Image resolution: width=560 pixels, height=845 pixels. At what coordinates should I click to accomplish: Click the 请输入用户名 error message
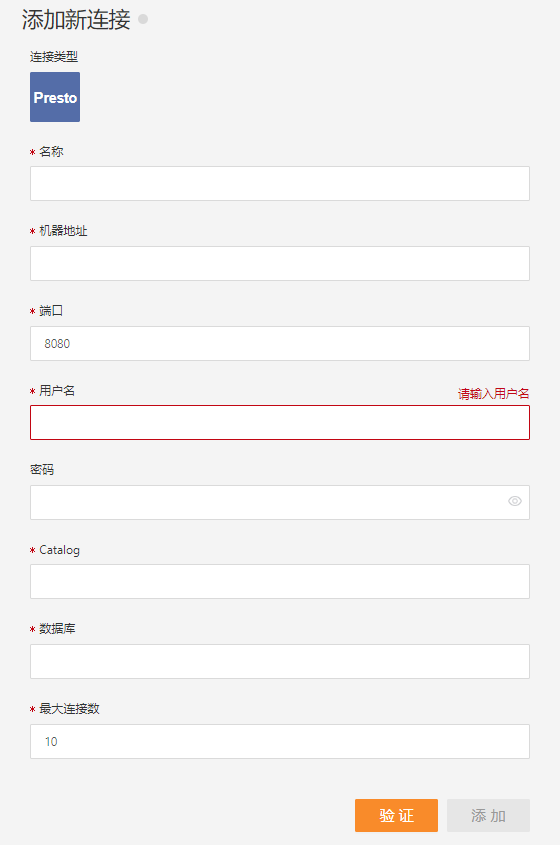pyautogui.click(x=494, y=394)
